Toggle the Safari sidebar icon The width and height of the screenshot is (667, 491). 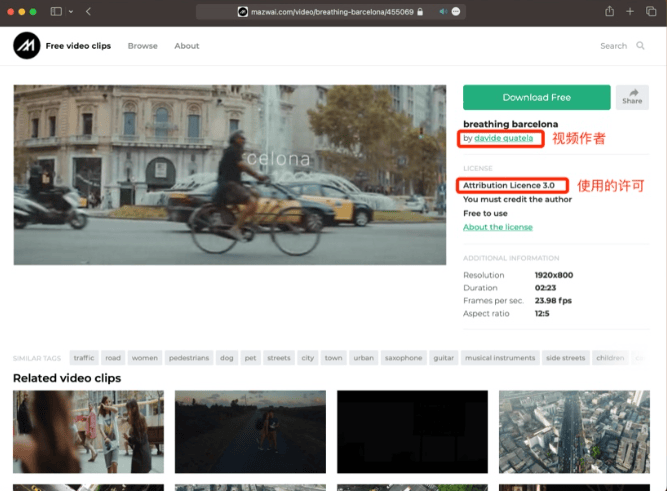(56, 11)
